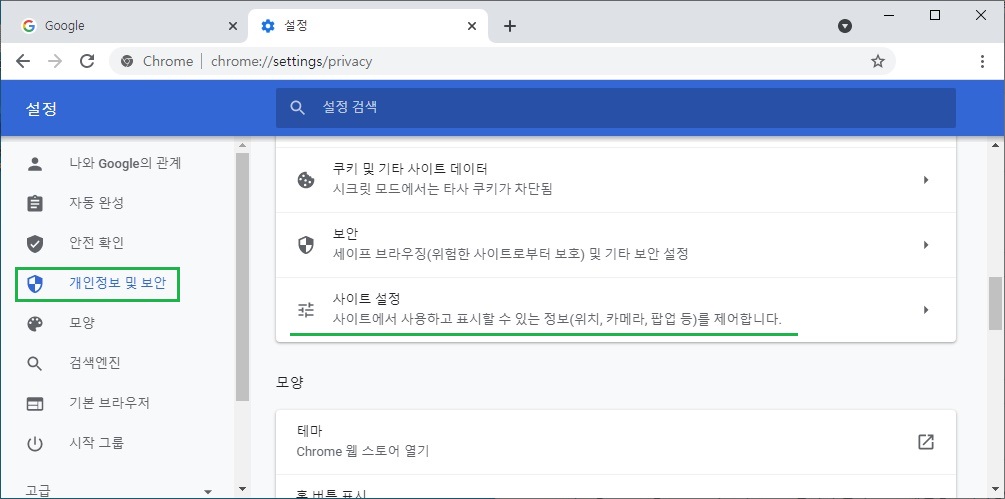Open 자동 완성 in sidebar
This screenshot has width=1005, height=499.
pyautogui.click(x=96, y=203)
